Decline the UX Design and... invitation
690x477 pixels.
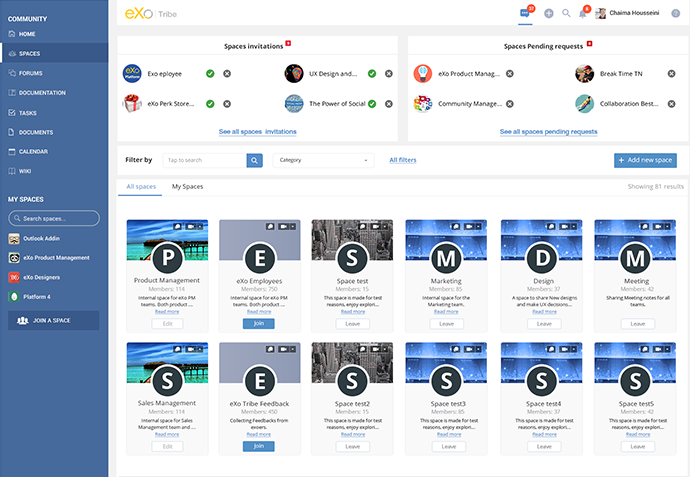389,73
